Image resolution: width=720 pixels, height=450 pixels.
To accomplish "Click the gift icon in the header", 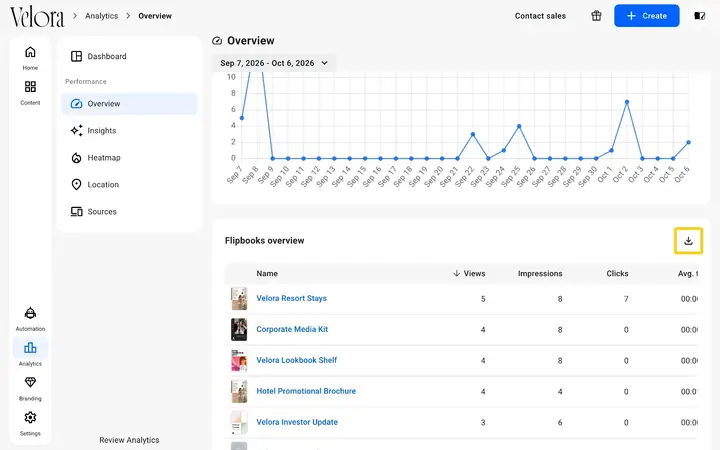I will [x=596, y=16].
